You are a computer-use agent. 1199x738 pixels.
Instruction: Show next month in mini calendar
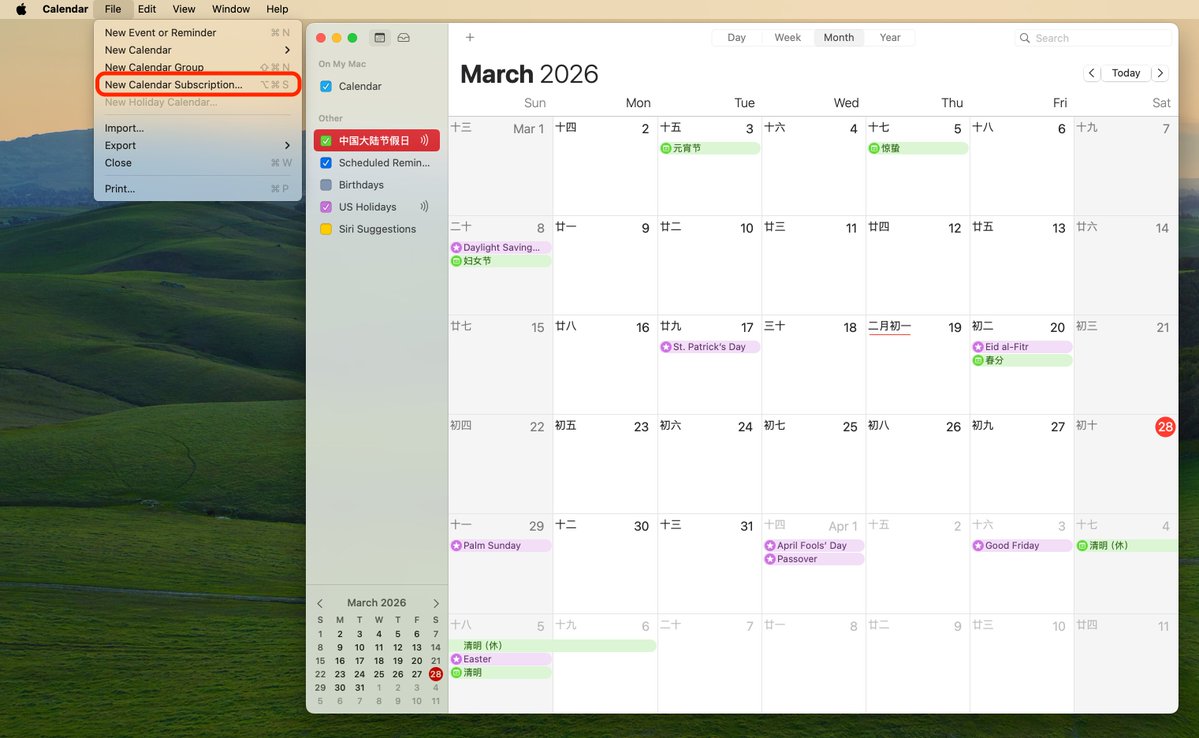(436, 603)
